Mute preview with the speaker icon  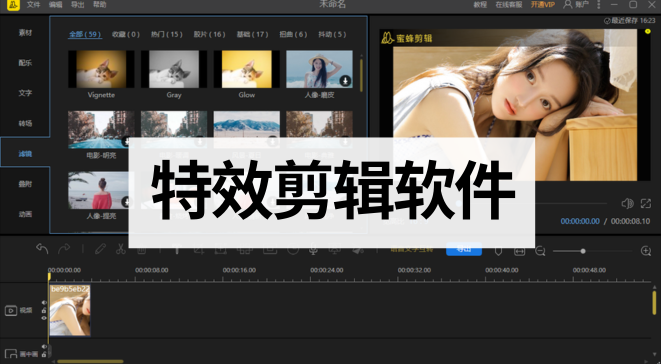[627, 204]
